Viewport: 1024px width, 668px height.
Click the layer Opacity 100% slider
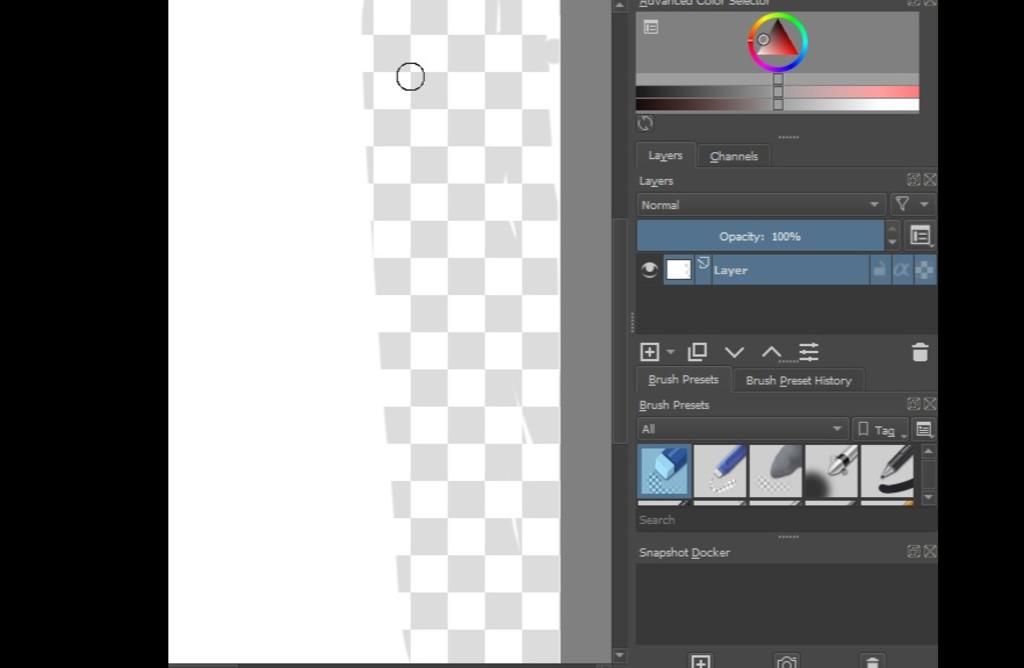(x=760, y=236)
